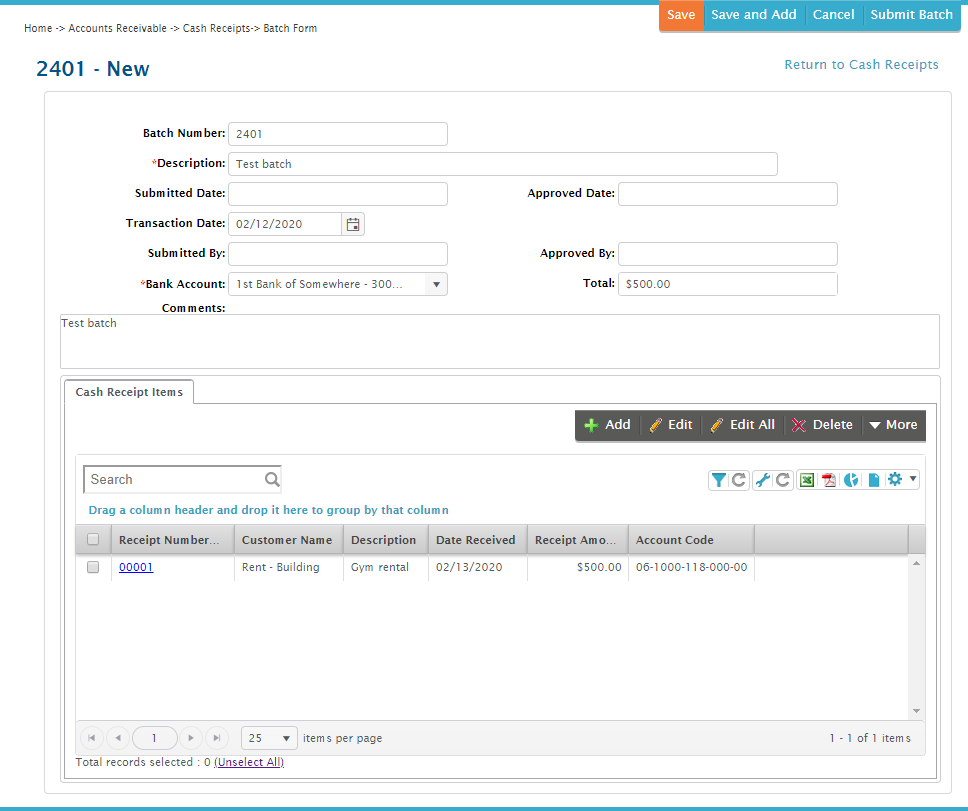The height and width of the screenshot is (811, 968).
Task: Open receipt number 00001 link
Action: pyautogui.click(x=136, y=567)
